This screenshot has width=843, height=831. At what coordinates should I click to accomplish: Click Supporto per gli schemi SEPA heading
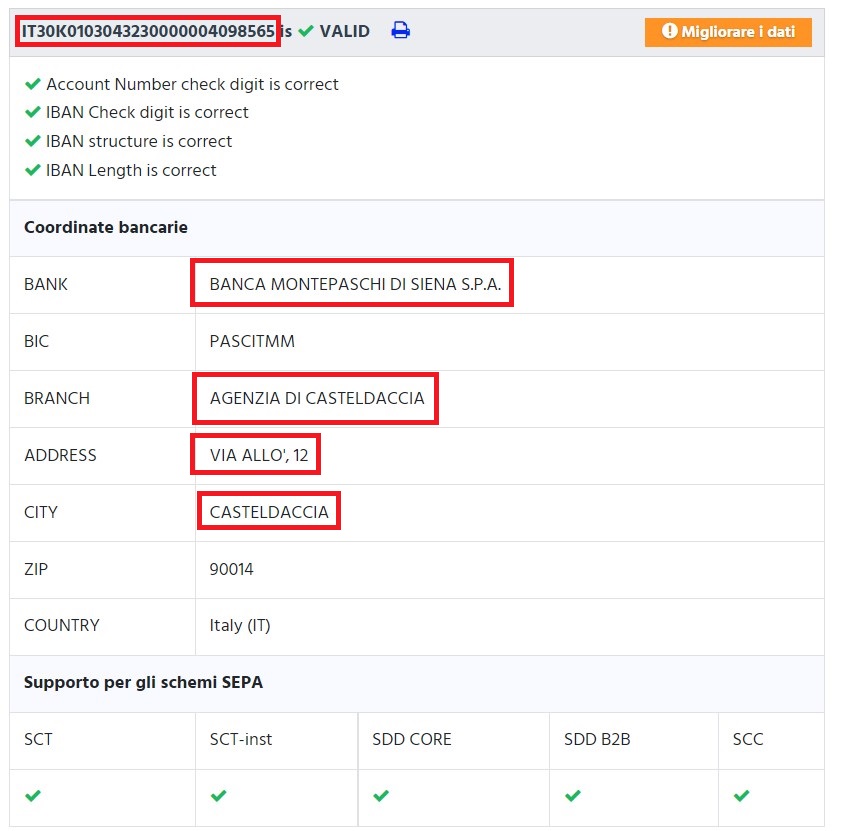pos(144,682)
